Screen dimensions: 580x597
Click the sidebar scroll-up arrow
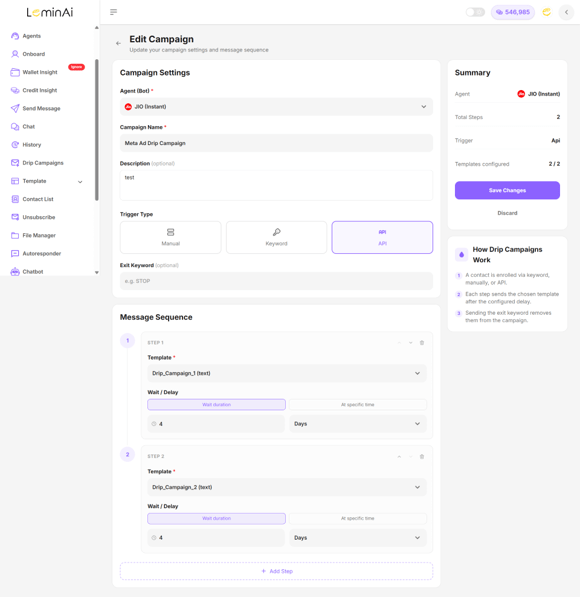(x=97, y=27)
